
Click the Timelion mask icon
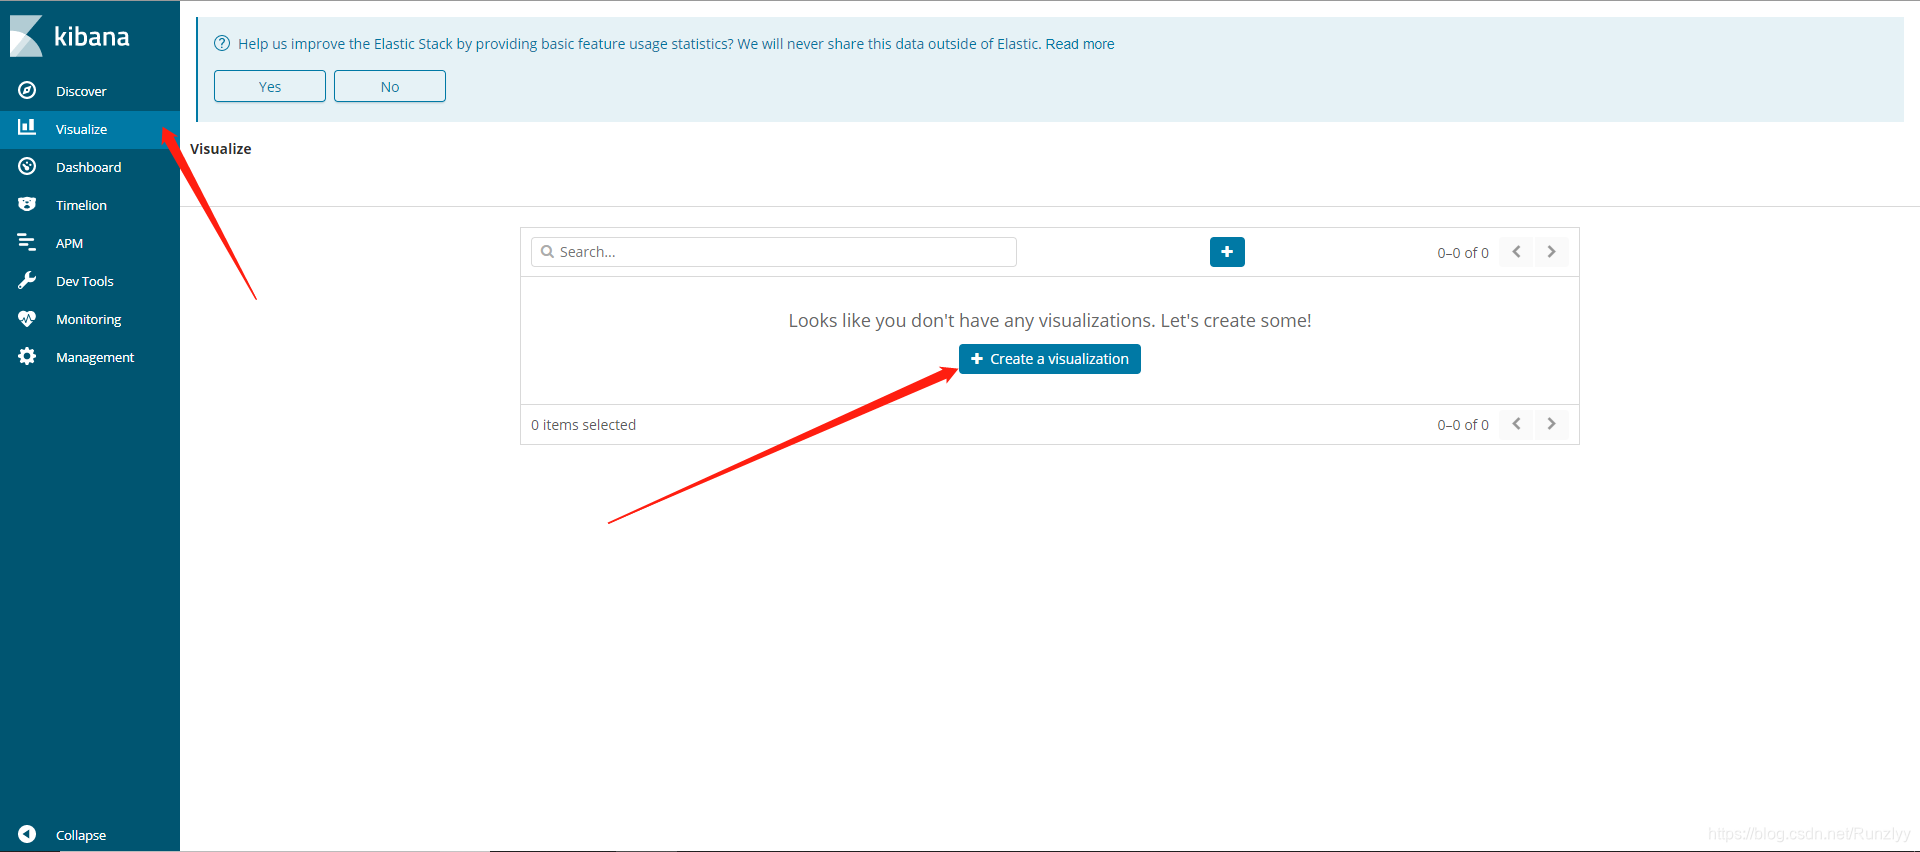27,204
